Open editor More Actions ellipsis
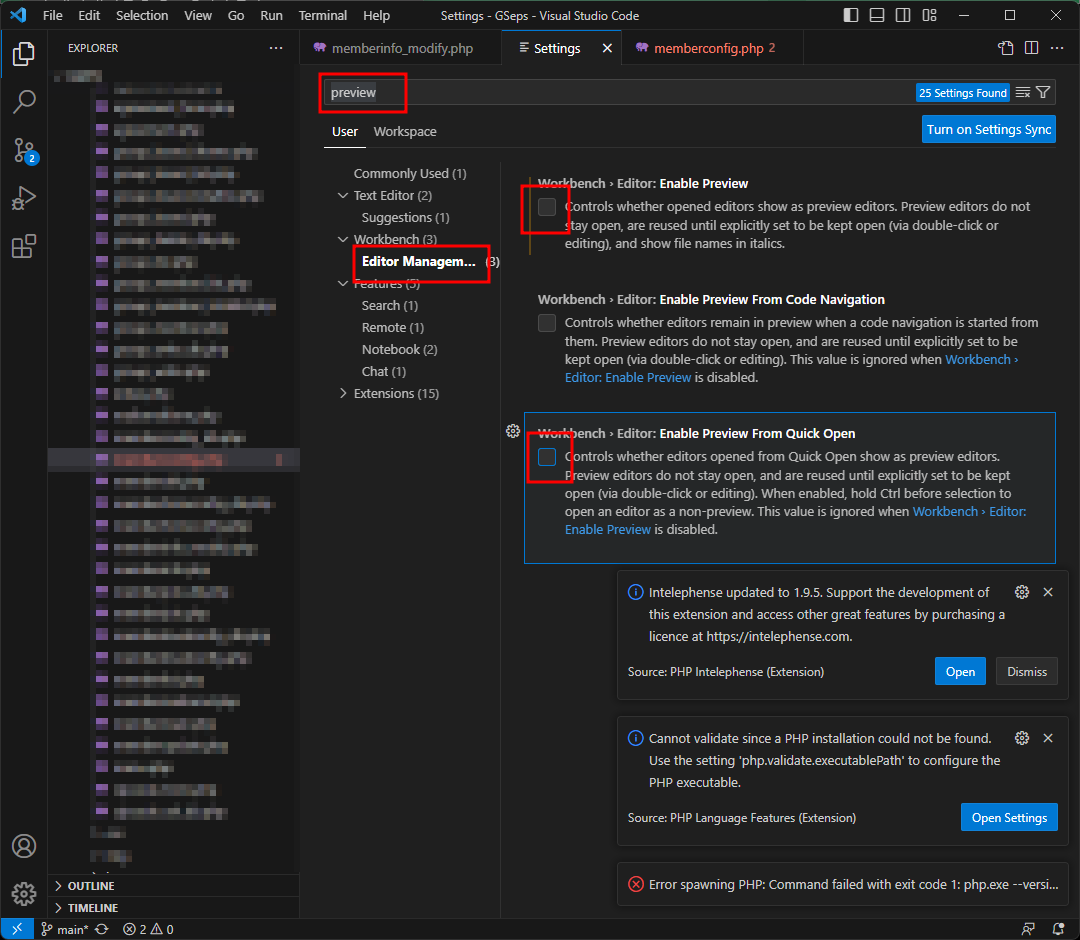Image resolution: width=1080 pixels, height=940 pixels. (x=1057, y=48)
